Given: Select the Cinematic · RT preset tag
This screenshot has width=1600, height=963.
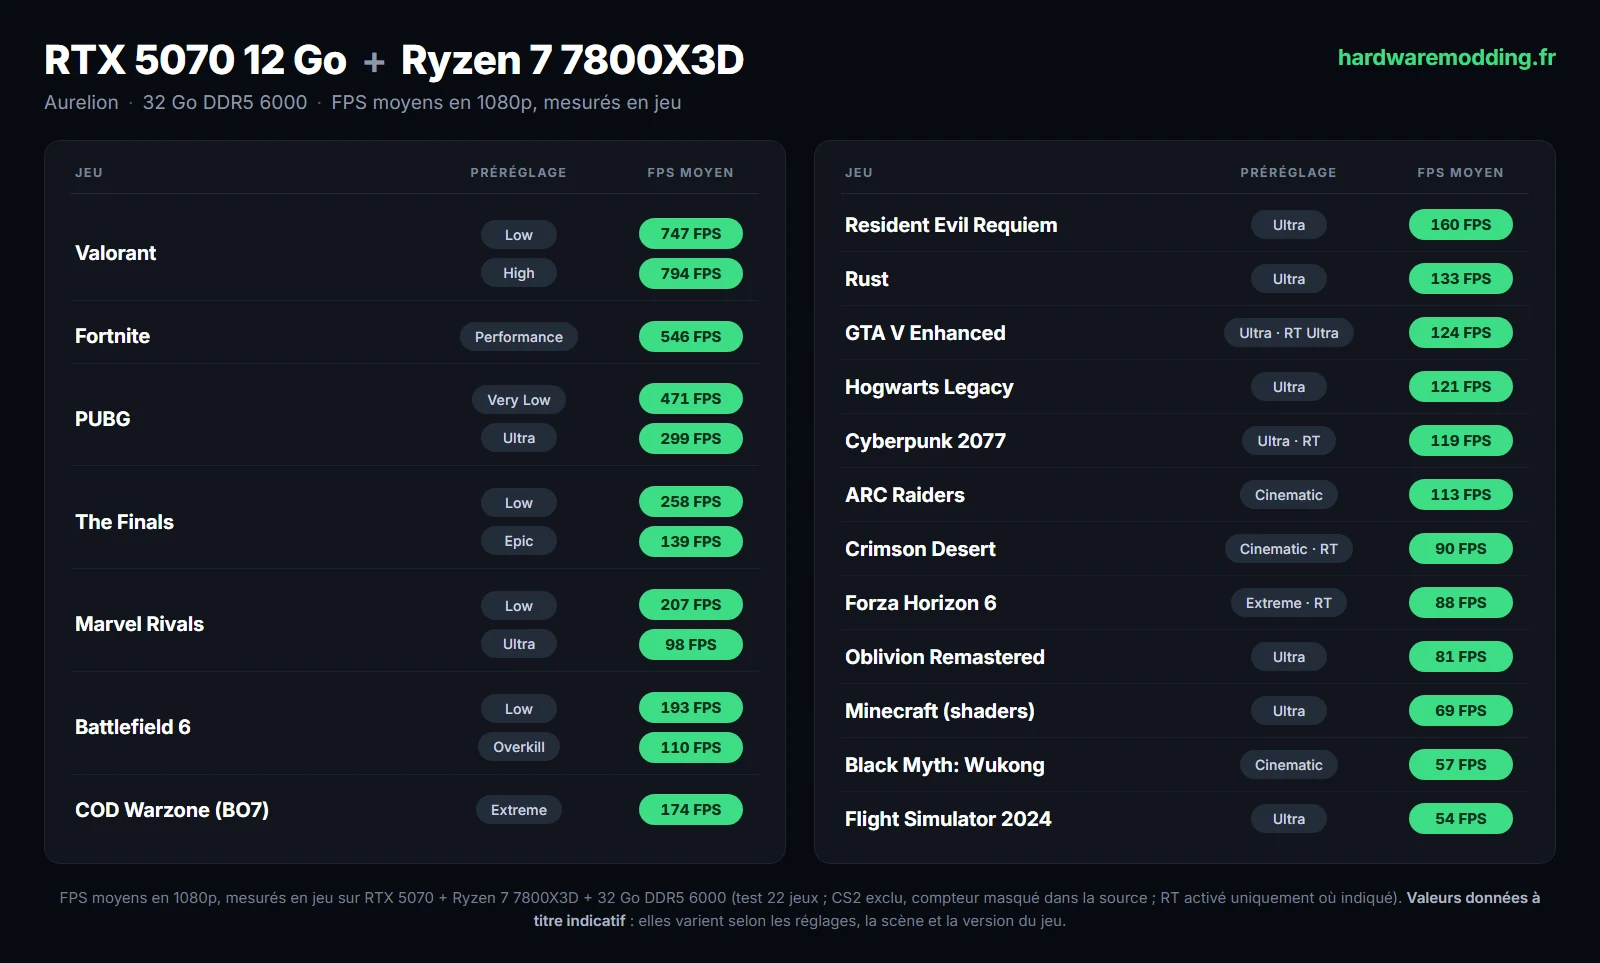Looking at the screenshot, I should point(1289,549).
